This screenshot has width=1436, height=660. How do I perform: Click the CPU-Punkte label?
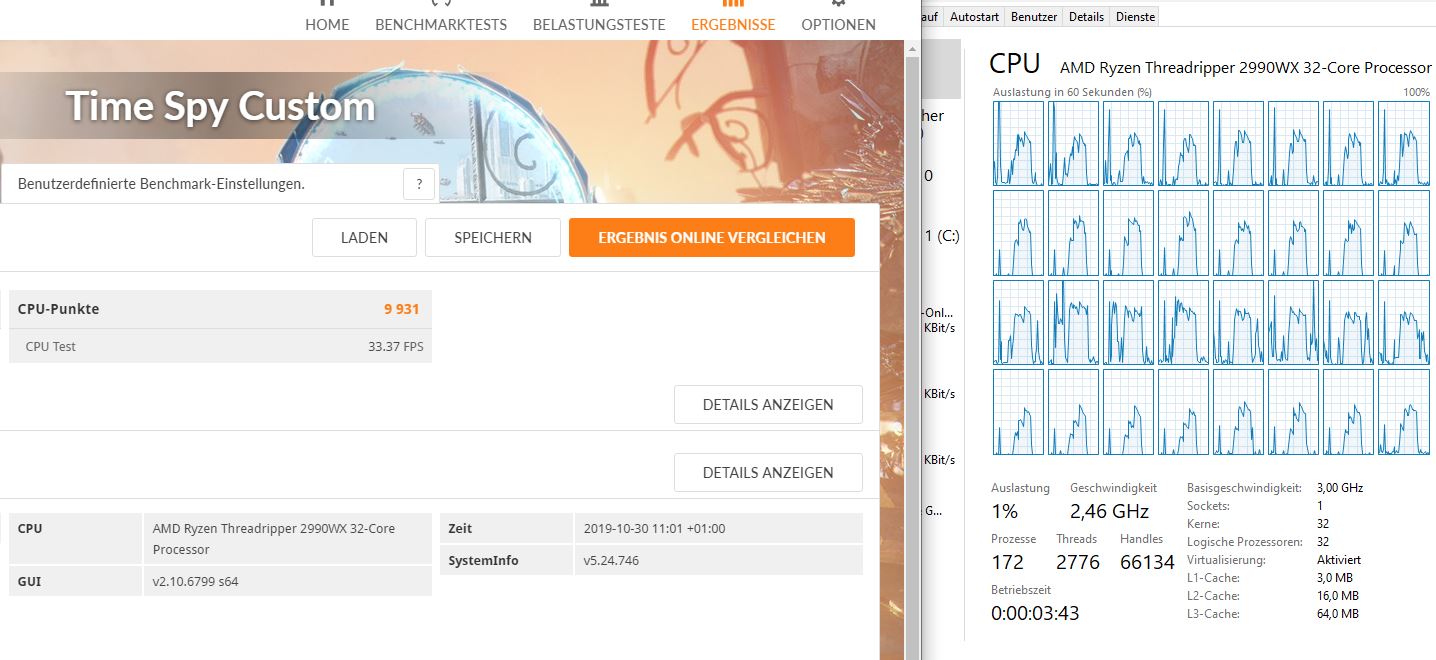pos(58,309)
